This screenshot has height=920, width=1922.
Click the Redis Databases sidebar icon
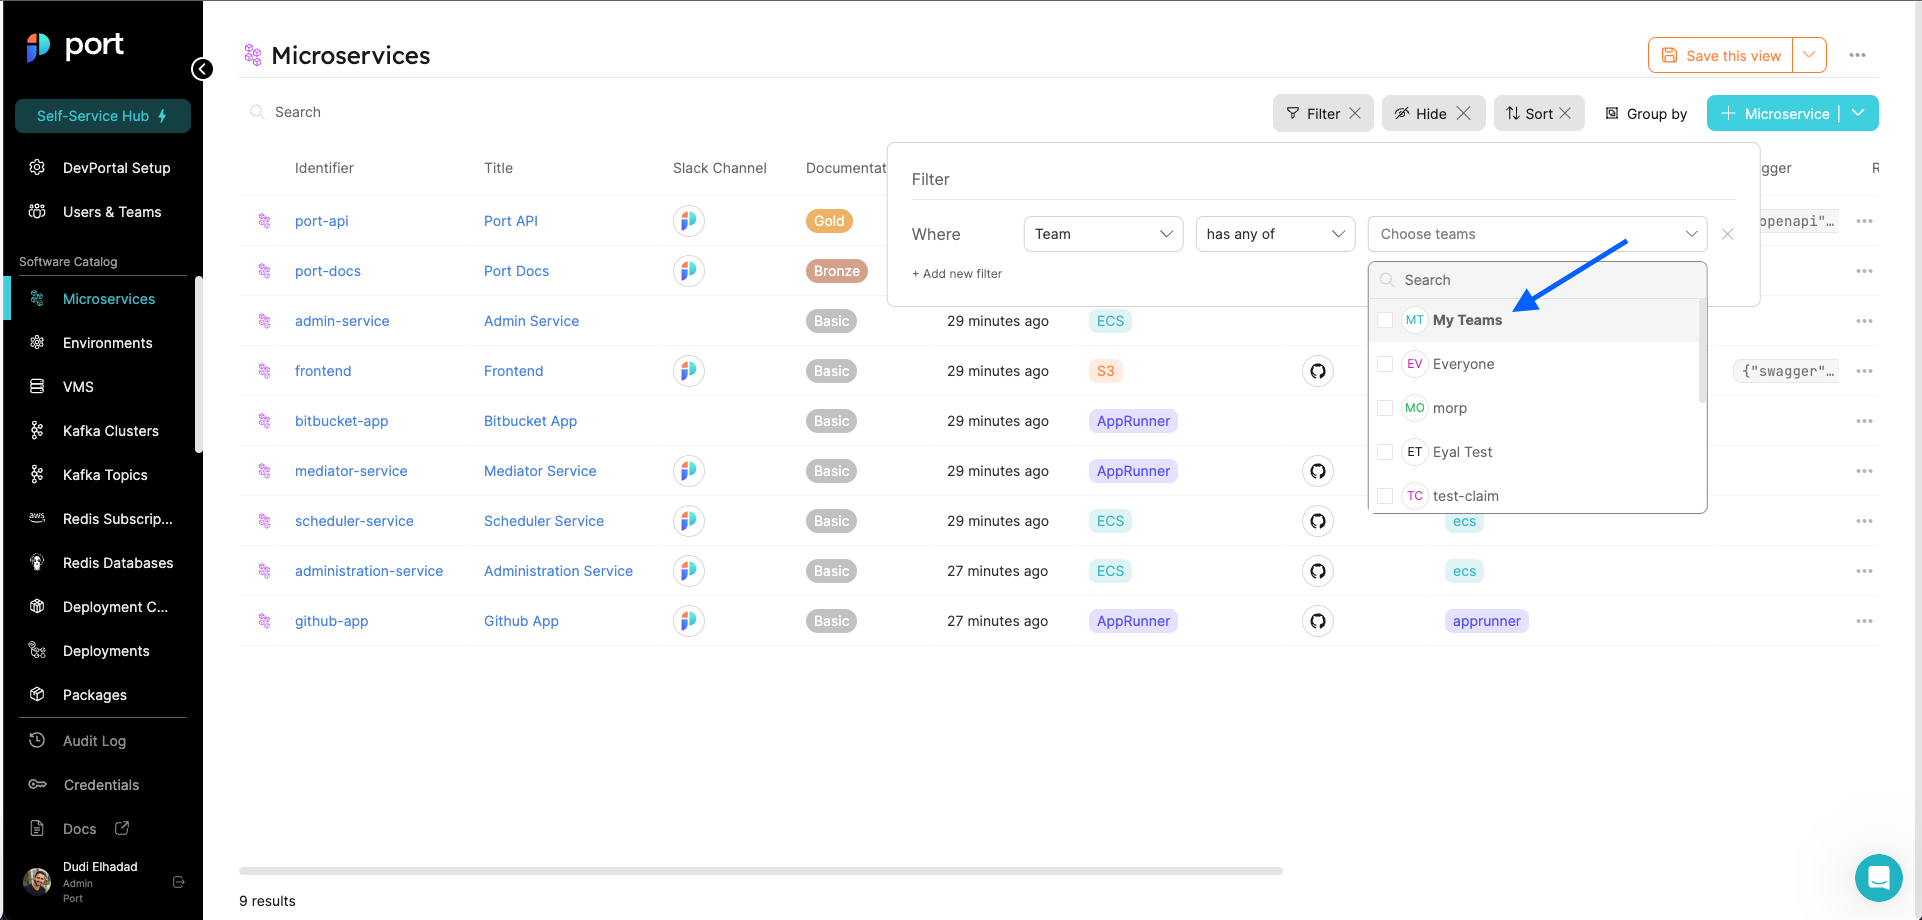coord(37,562)
